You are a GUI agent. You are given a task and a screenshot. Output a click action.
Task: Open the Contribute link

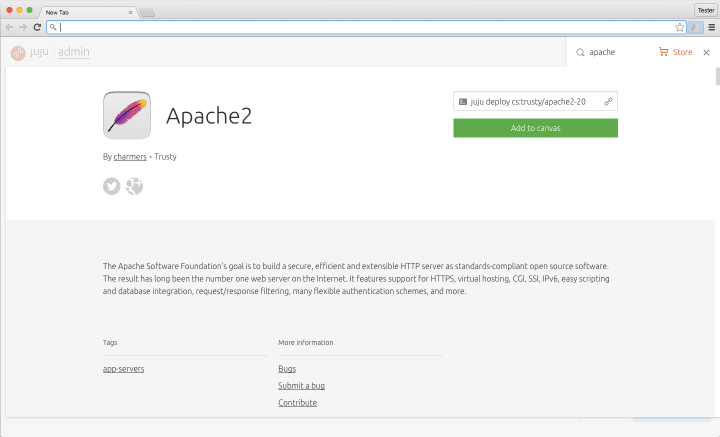298,403
